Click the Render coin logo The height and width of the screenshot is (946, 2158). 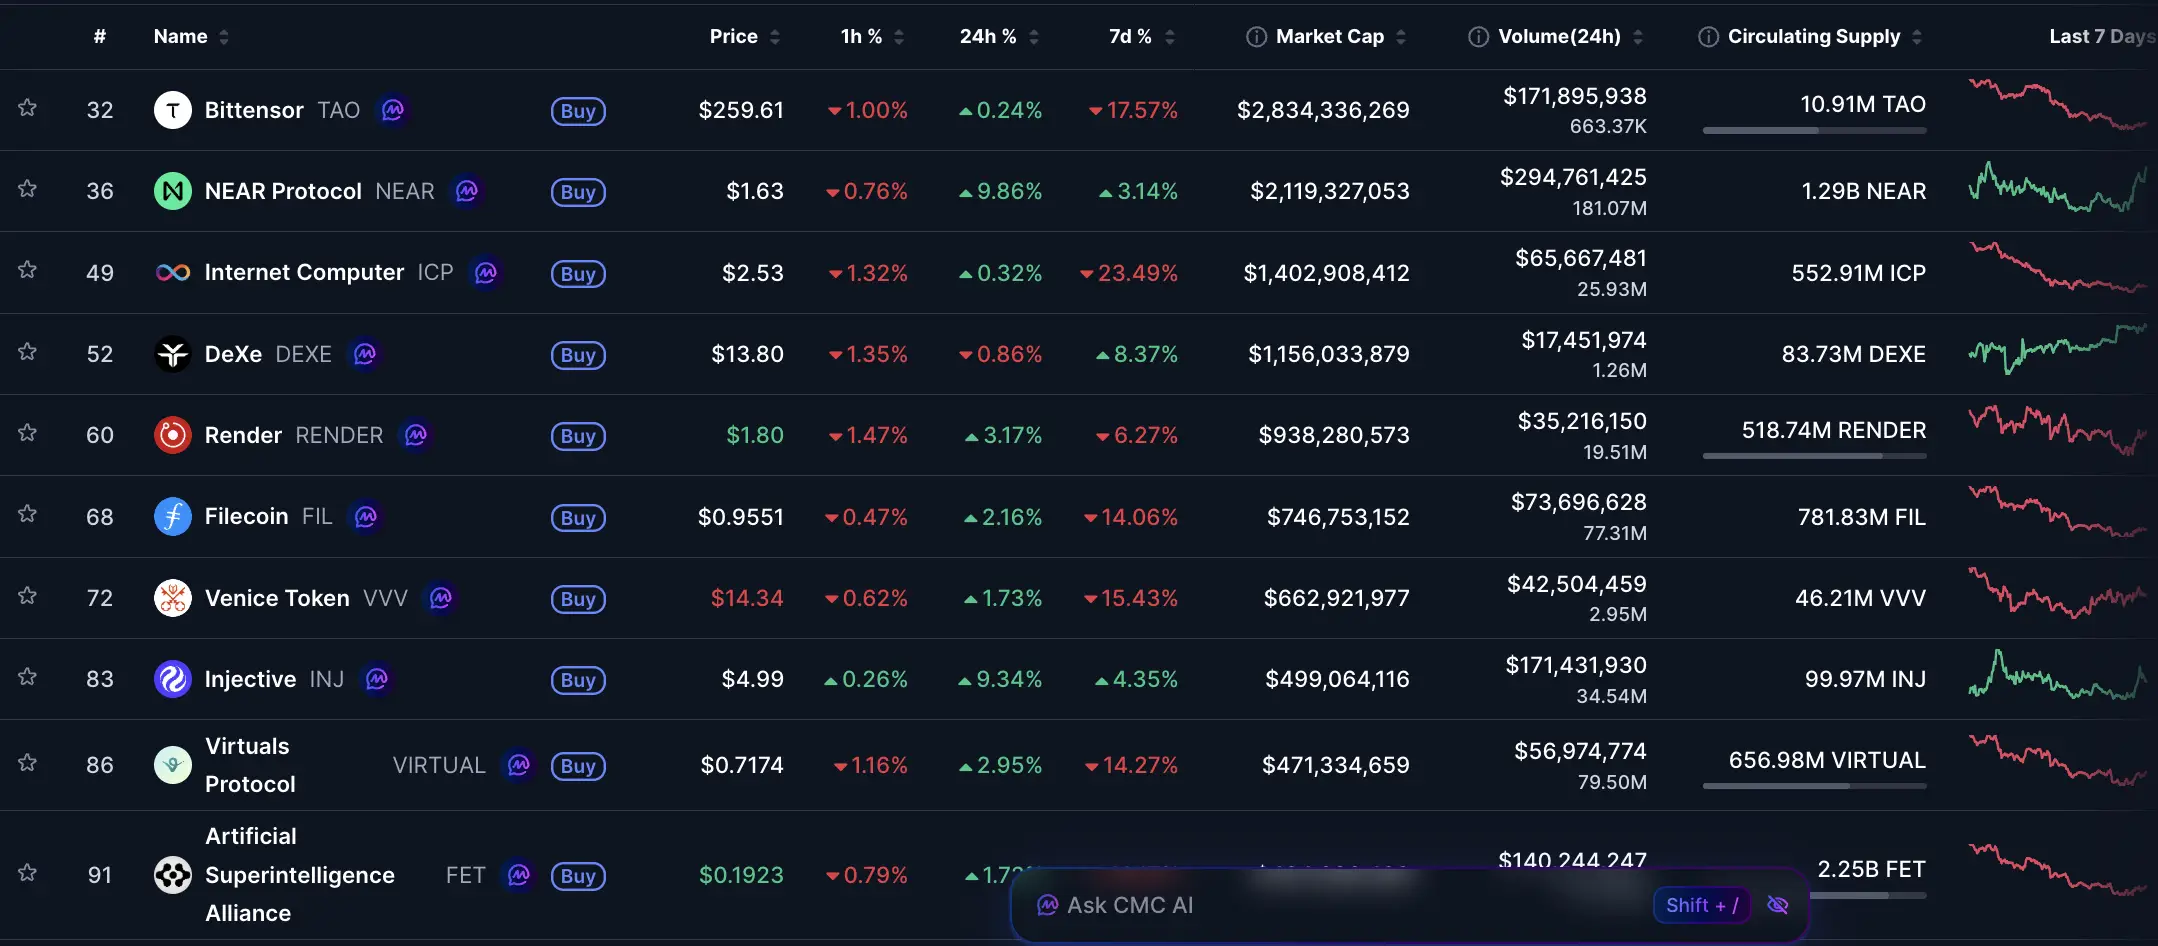[x=173, y=435]
